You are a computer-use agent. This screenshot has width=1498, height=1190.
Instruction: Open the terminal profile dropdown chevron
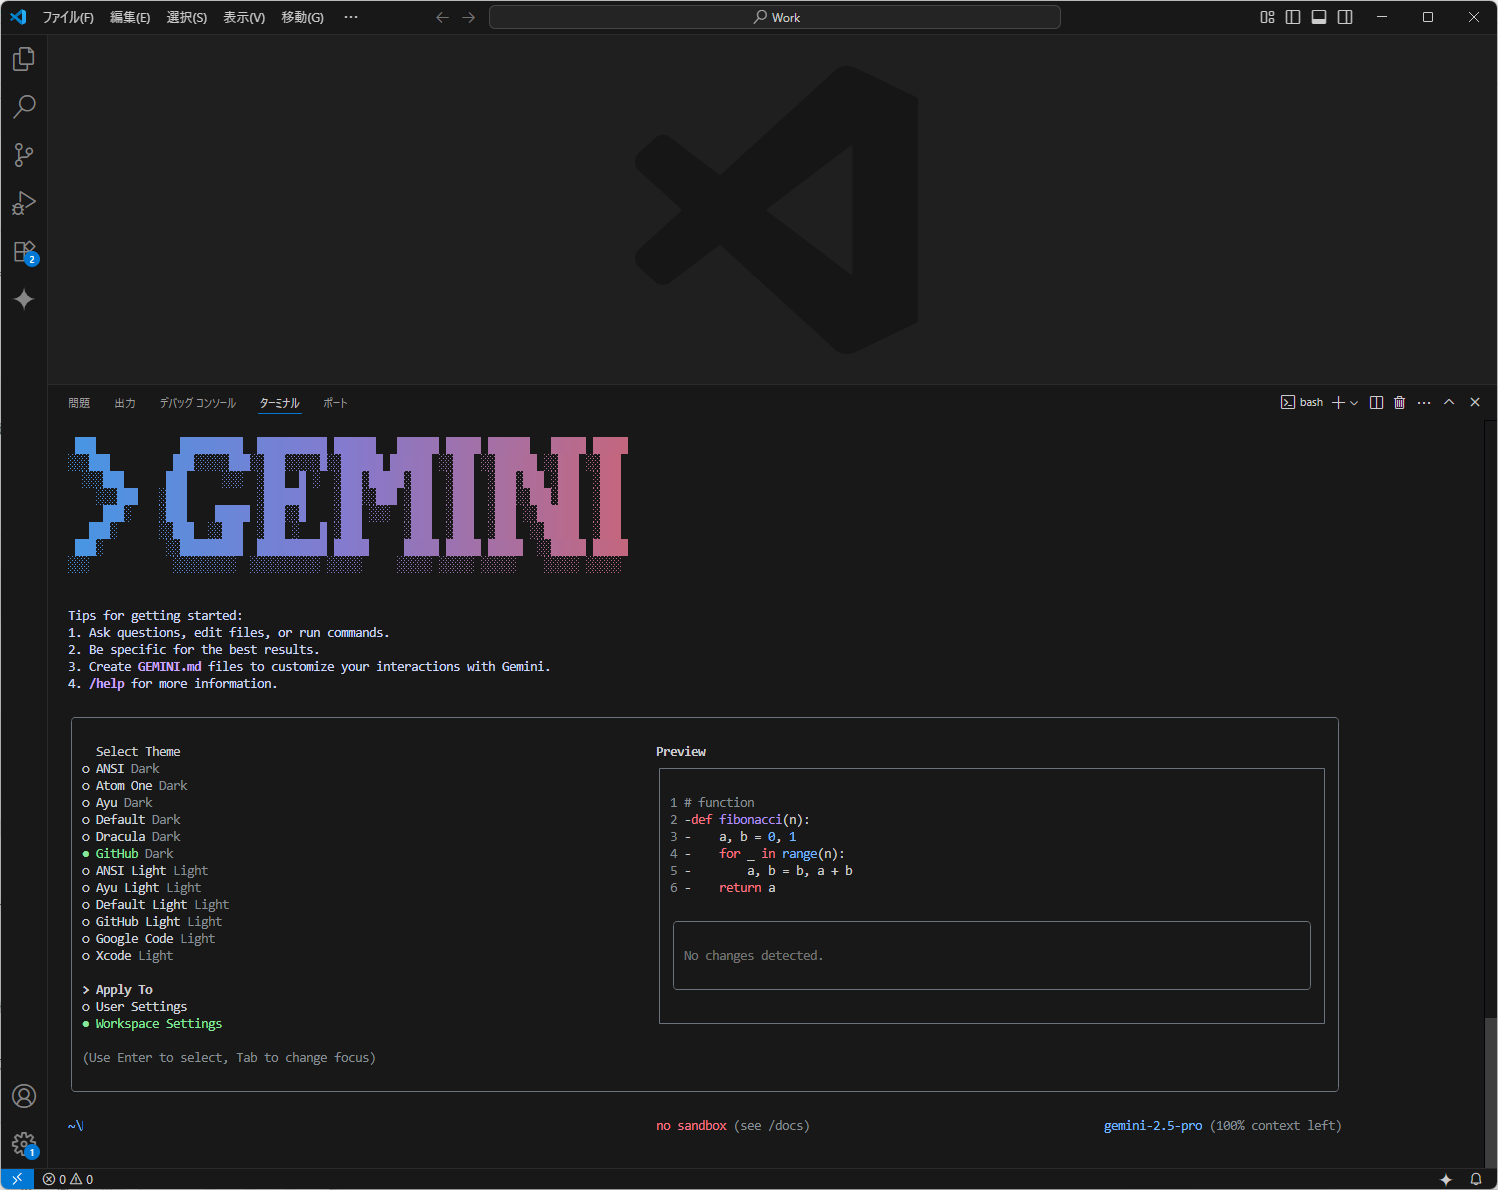[1354, 402]
